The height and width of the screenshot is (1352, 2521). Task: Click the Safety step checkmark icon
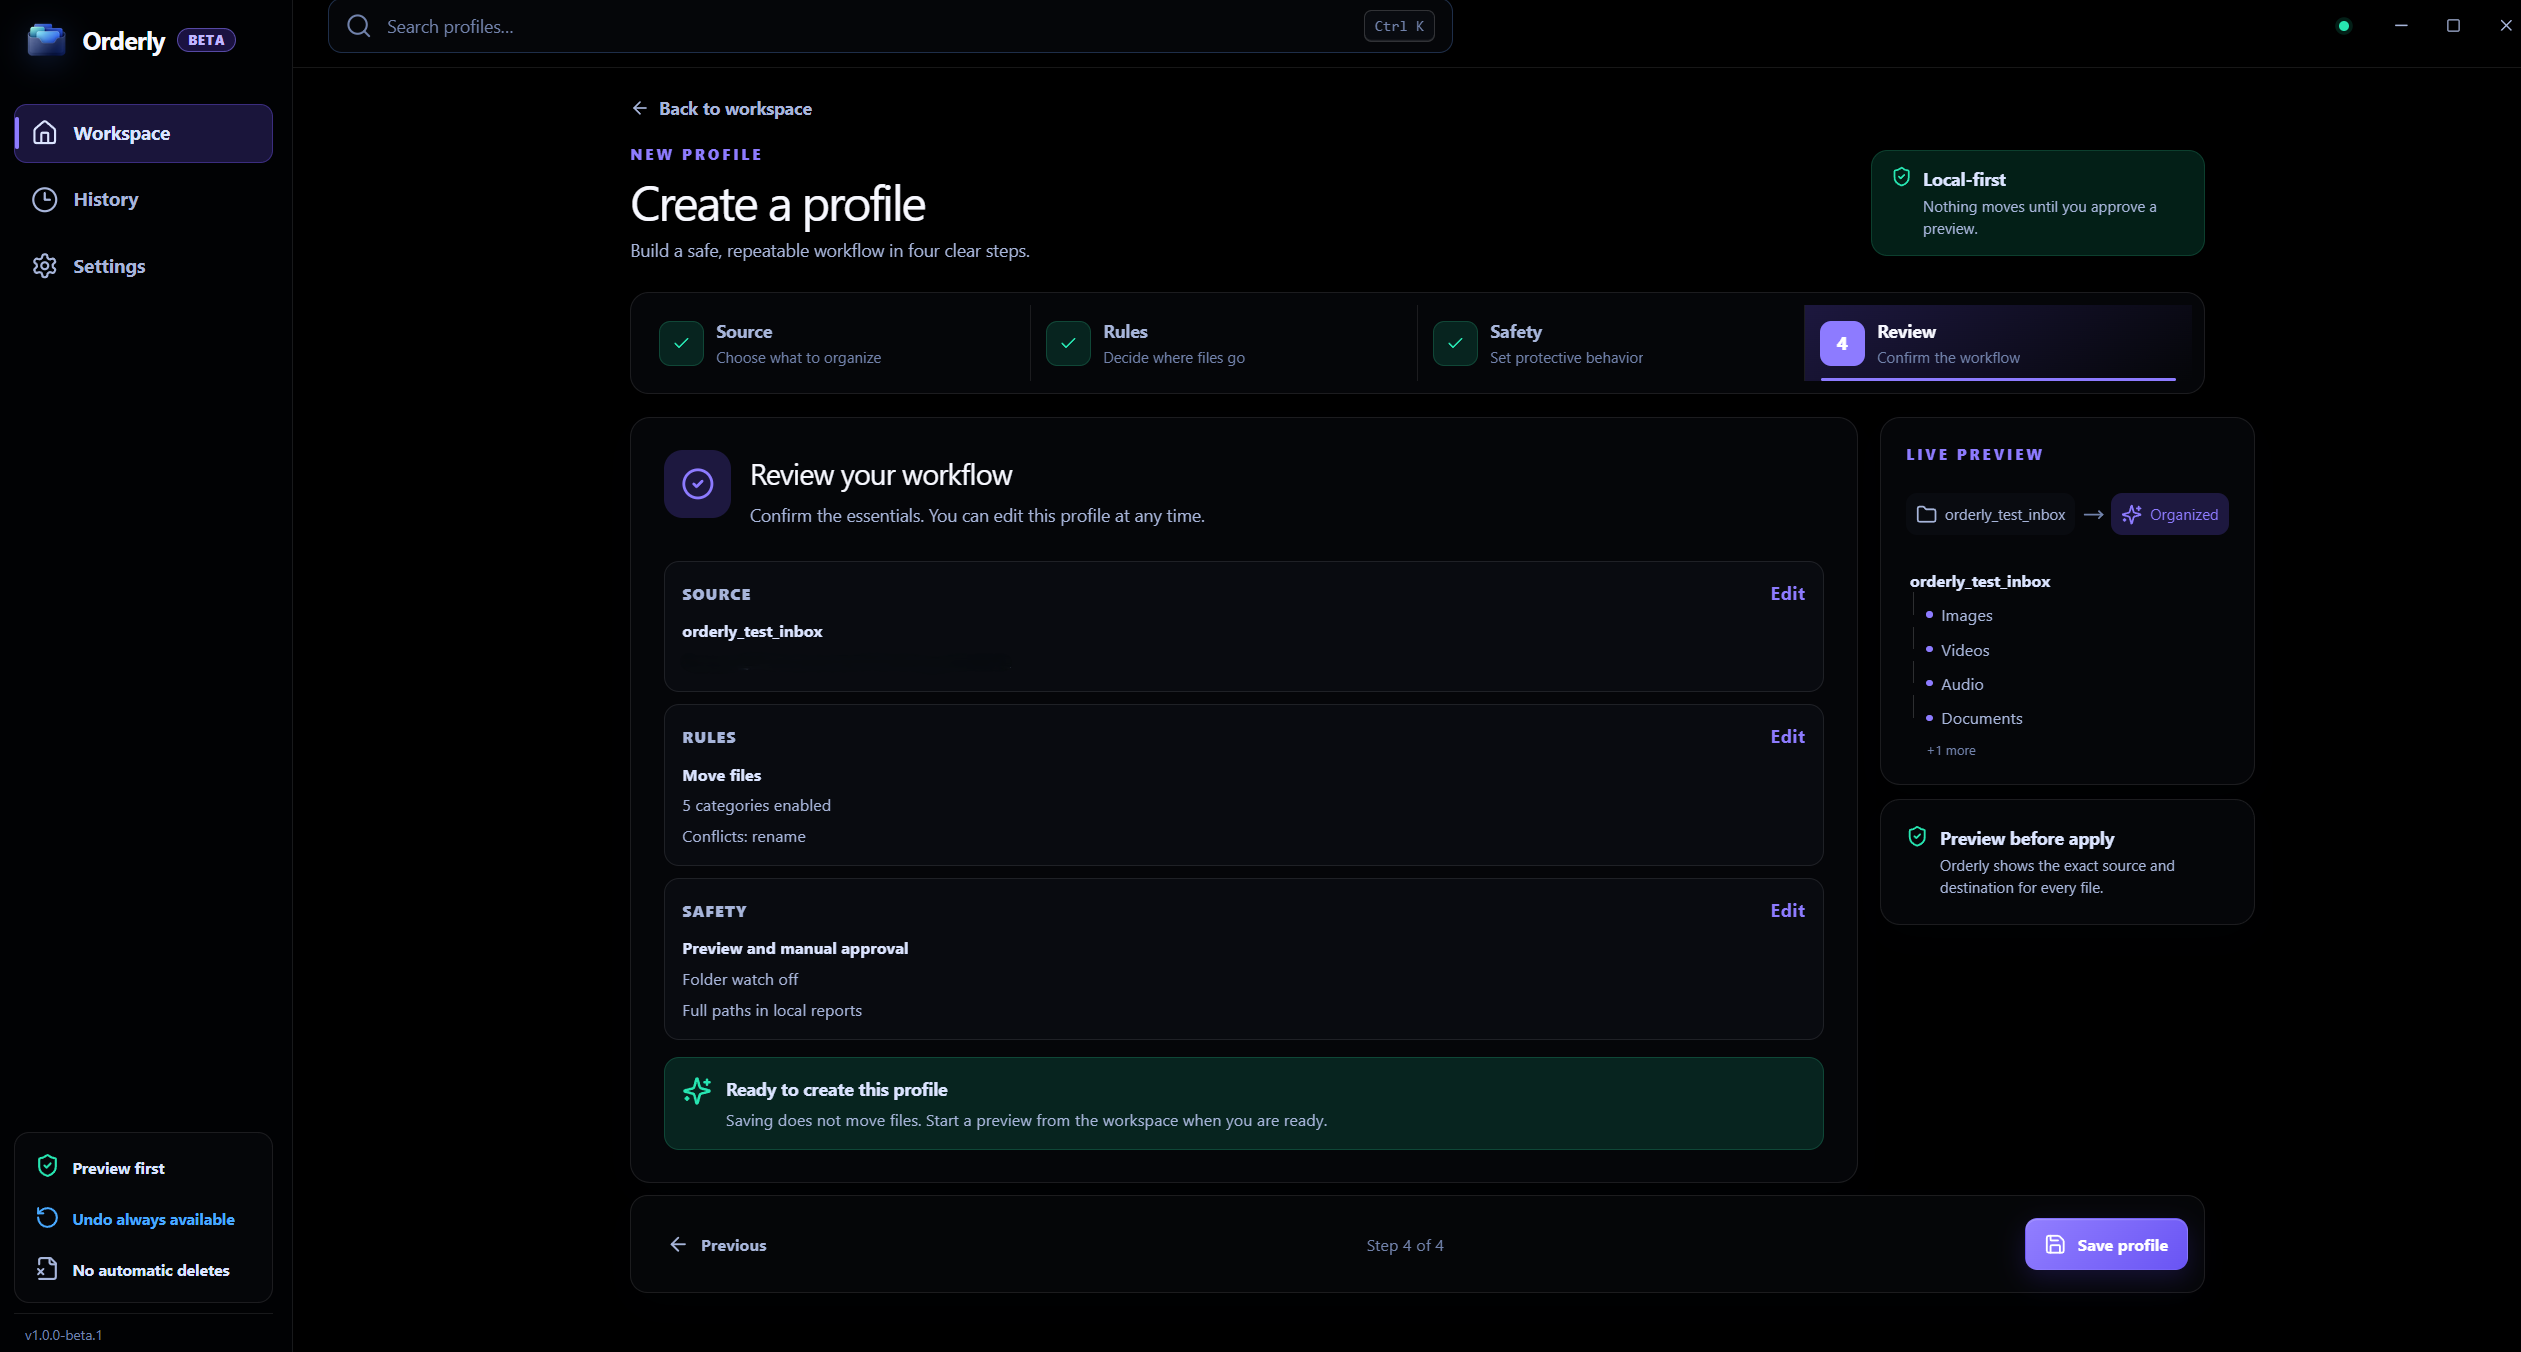tap(1455, 343)
